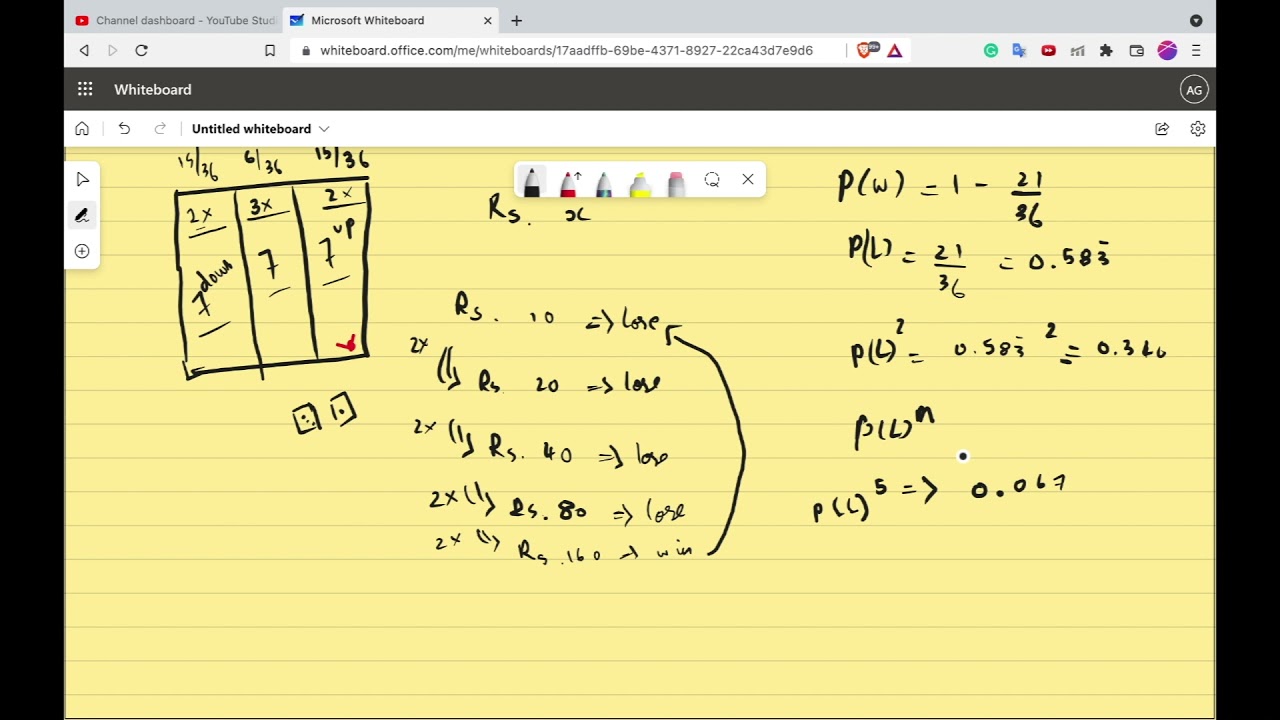Navigate back in the browser
This screenshot has height=720, width=1280.
pos(84,50)
